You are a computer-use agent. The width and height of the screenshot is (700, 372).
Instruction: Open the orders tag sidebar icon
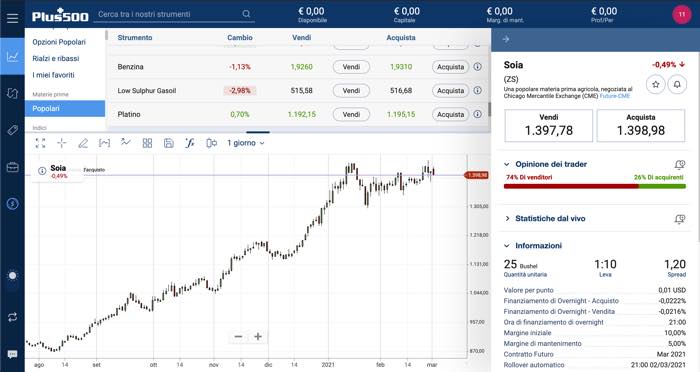click(12, 130)
